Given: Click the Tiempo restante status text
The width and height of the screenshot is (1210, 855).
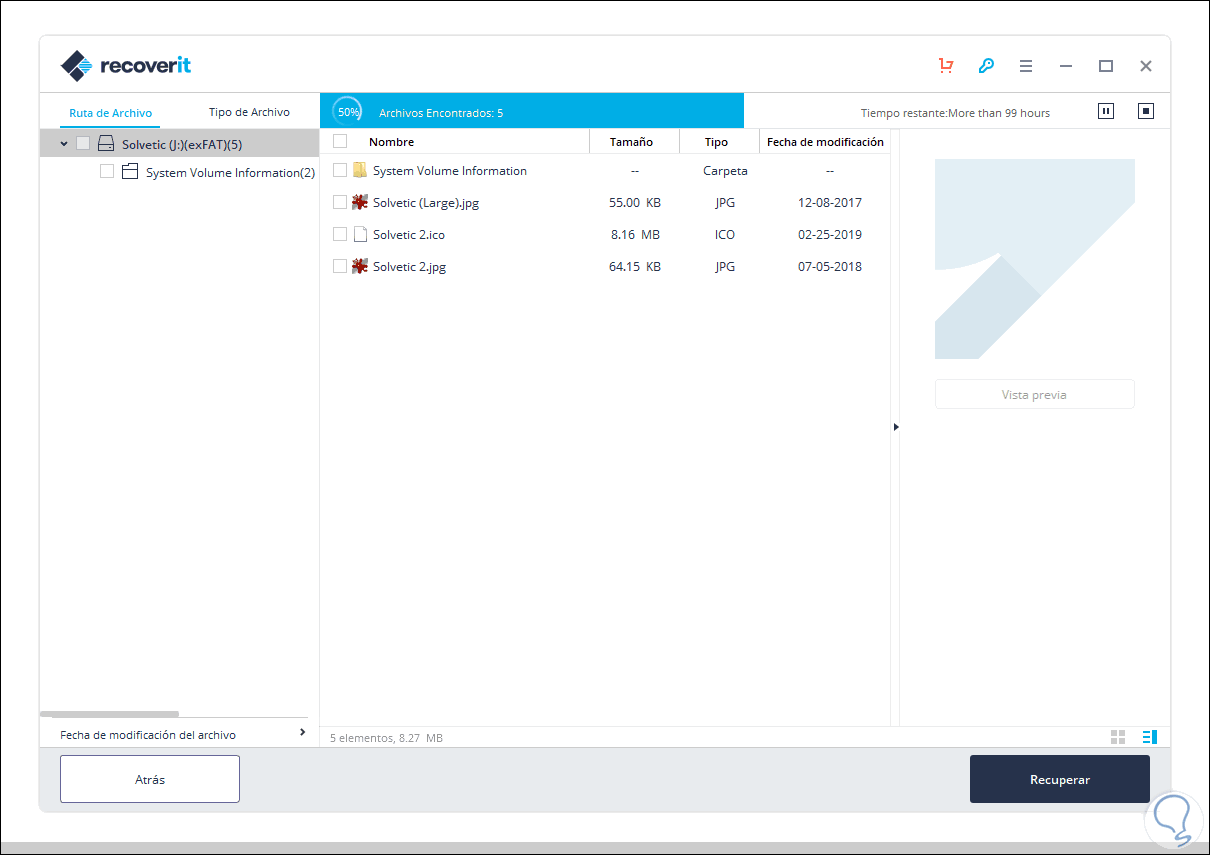Looking at the screenshot, I should tap(955, 113).
